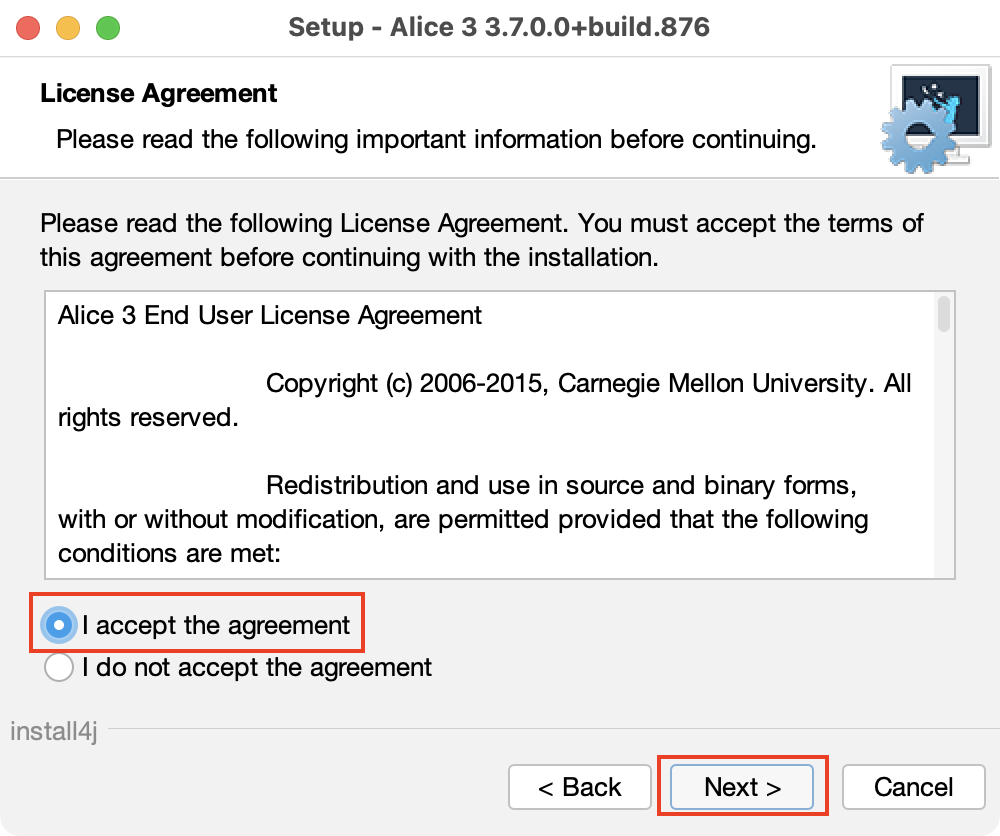Image resolution: width=1000 pixels, height=836 pixels.
Task: Click the install4j label
Action: [53, 731]
